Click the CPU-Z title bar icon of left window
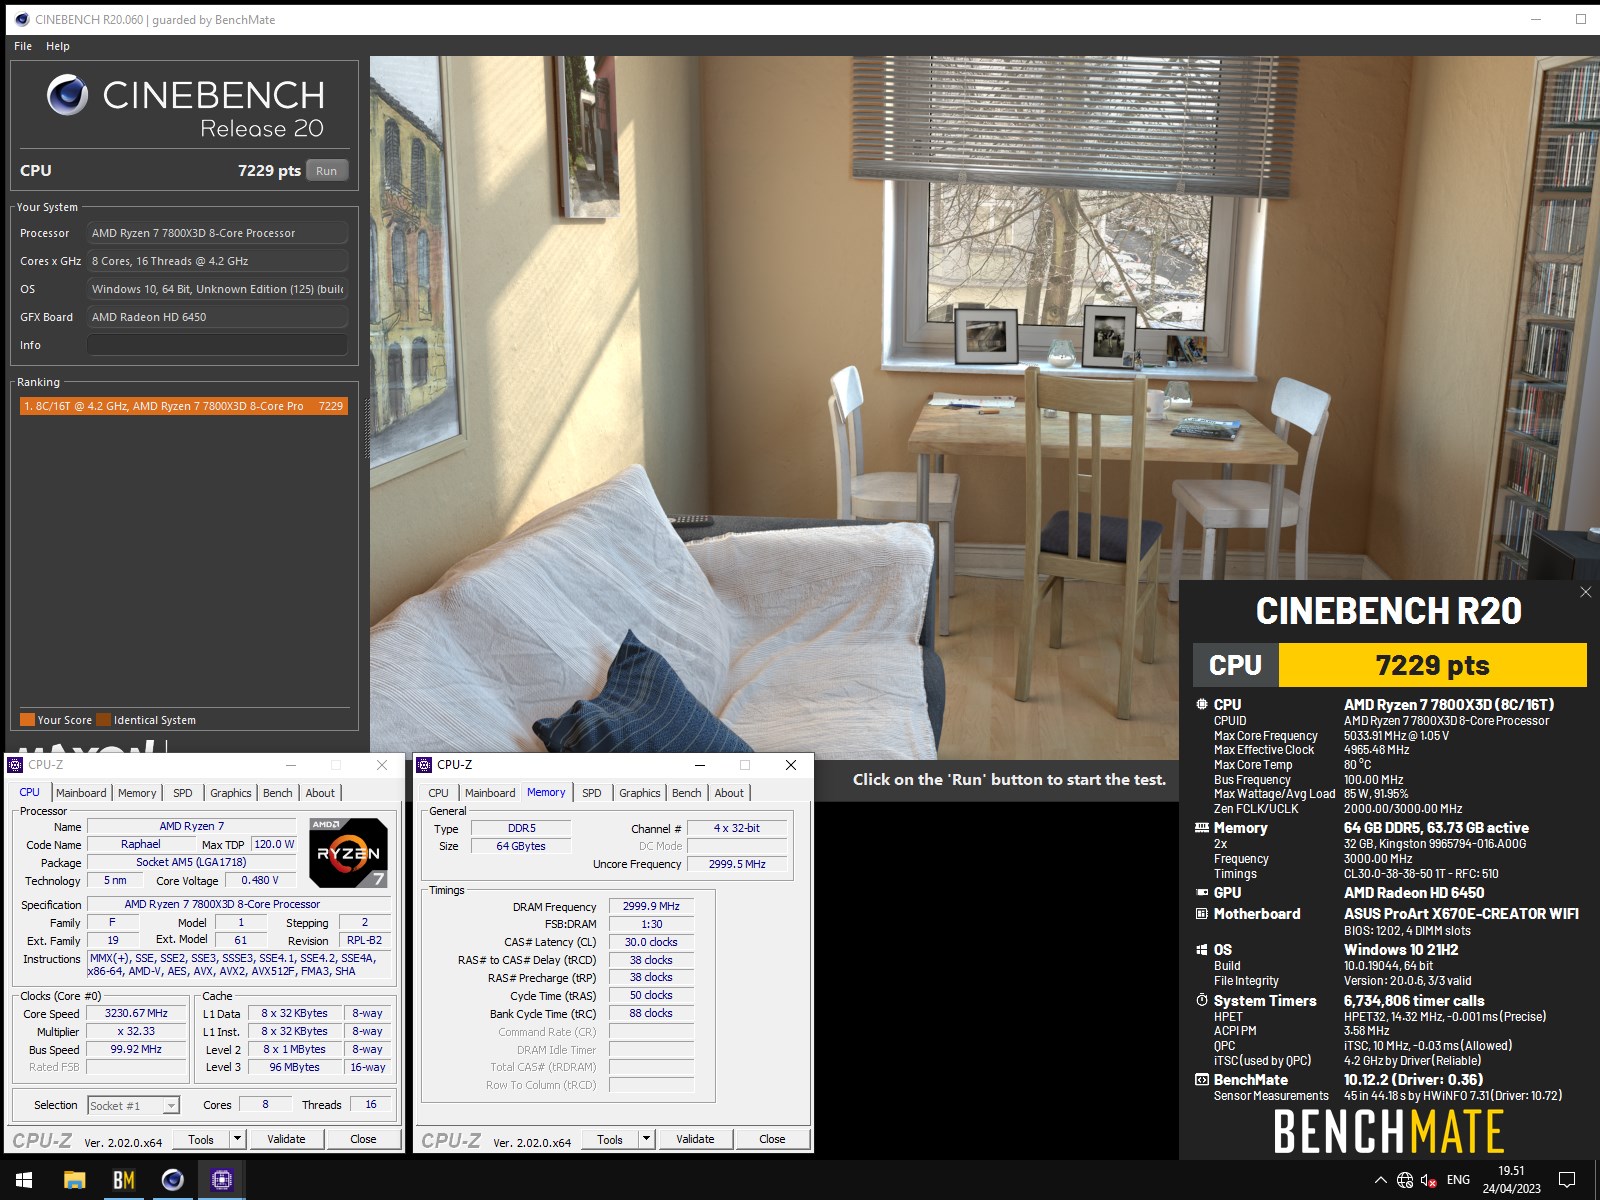 pos(15,765)
